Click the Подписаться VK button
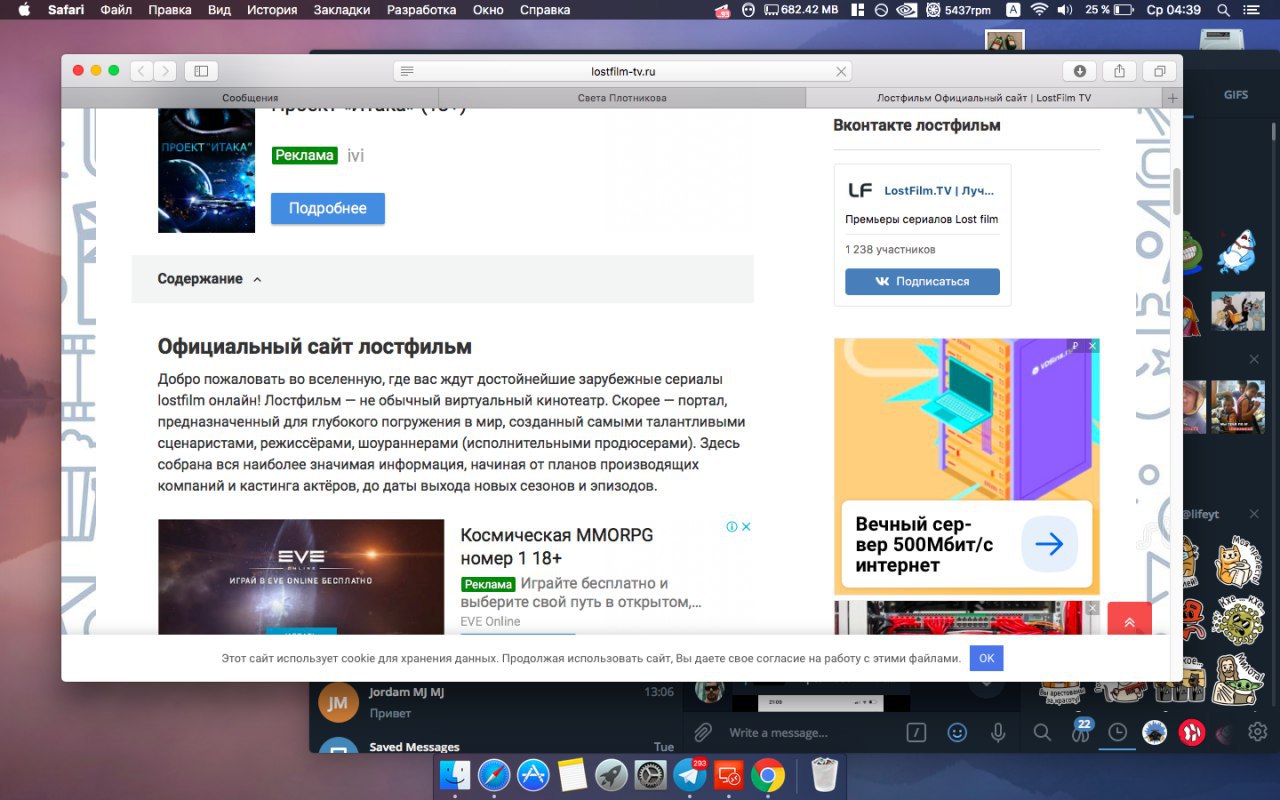This screenshot has height=800, width=1280. tap(922, 282)
